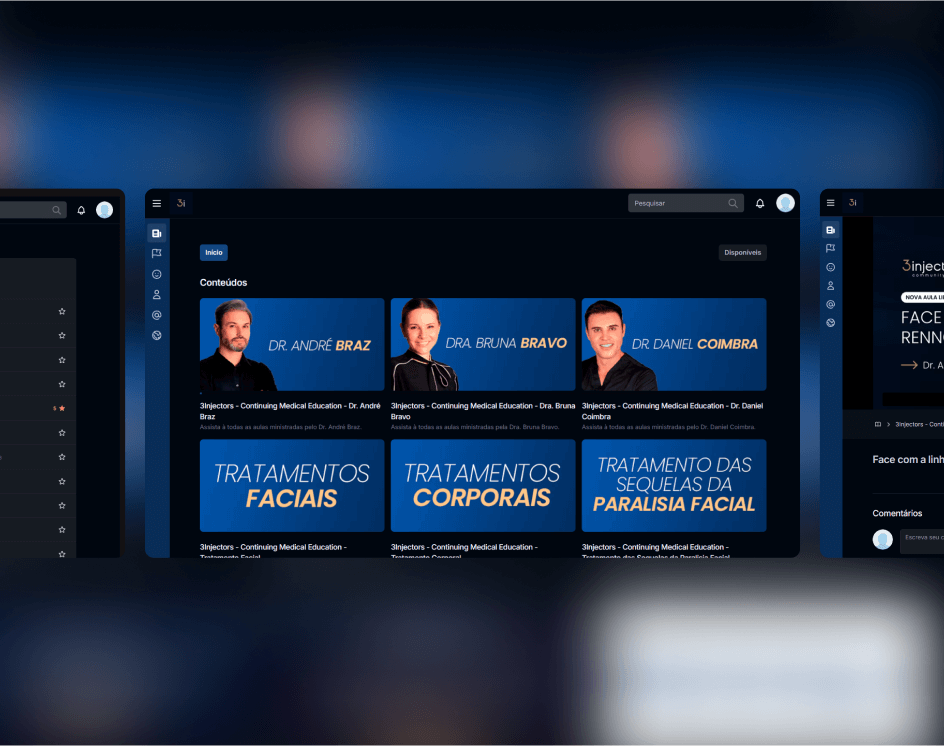
Task: Select the Início tab
Action: (x=214, y=252)
